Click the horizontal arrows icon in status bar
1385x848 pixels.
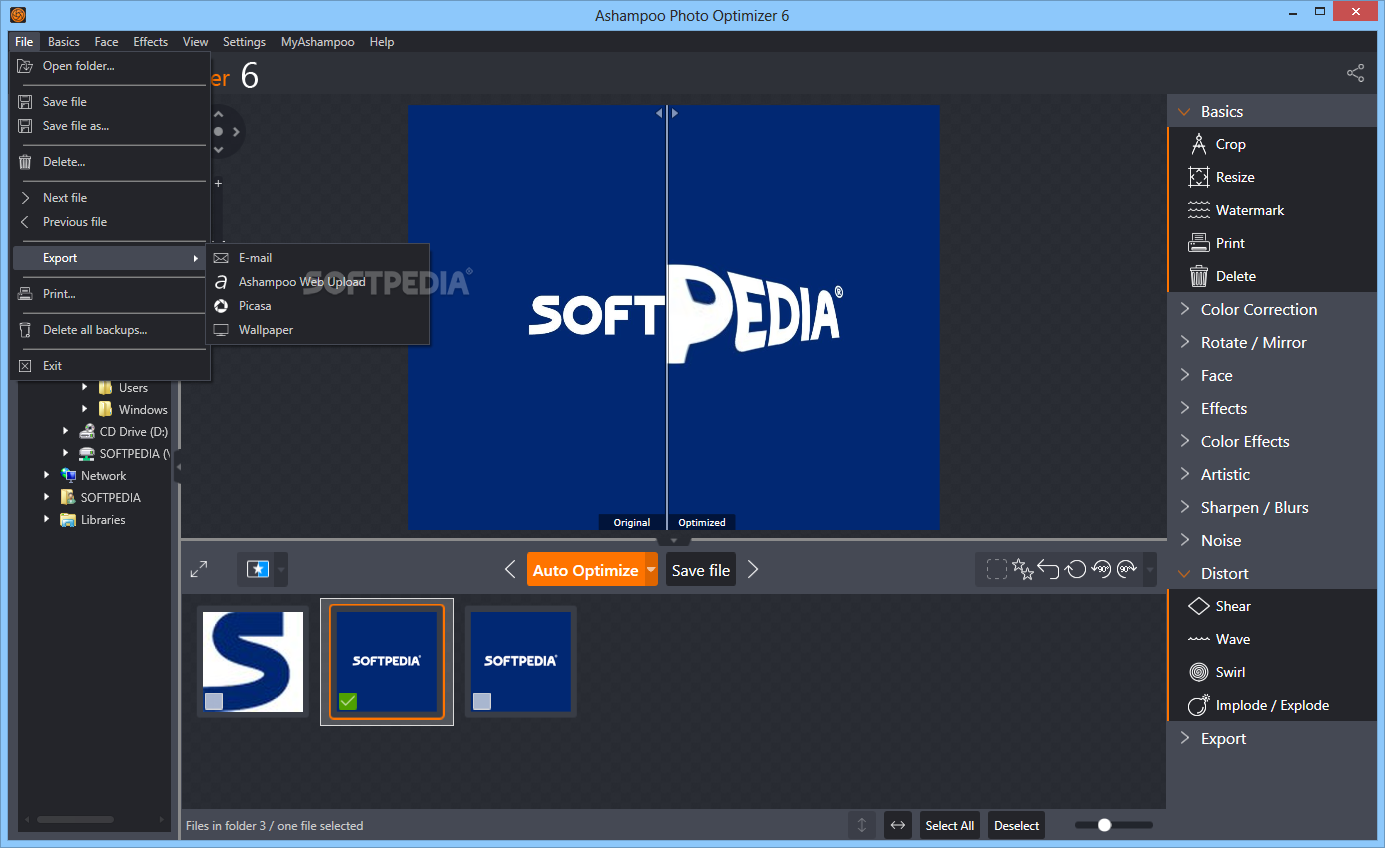click(x=897, y=825)
